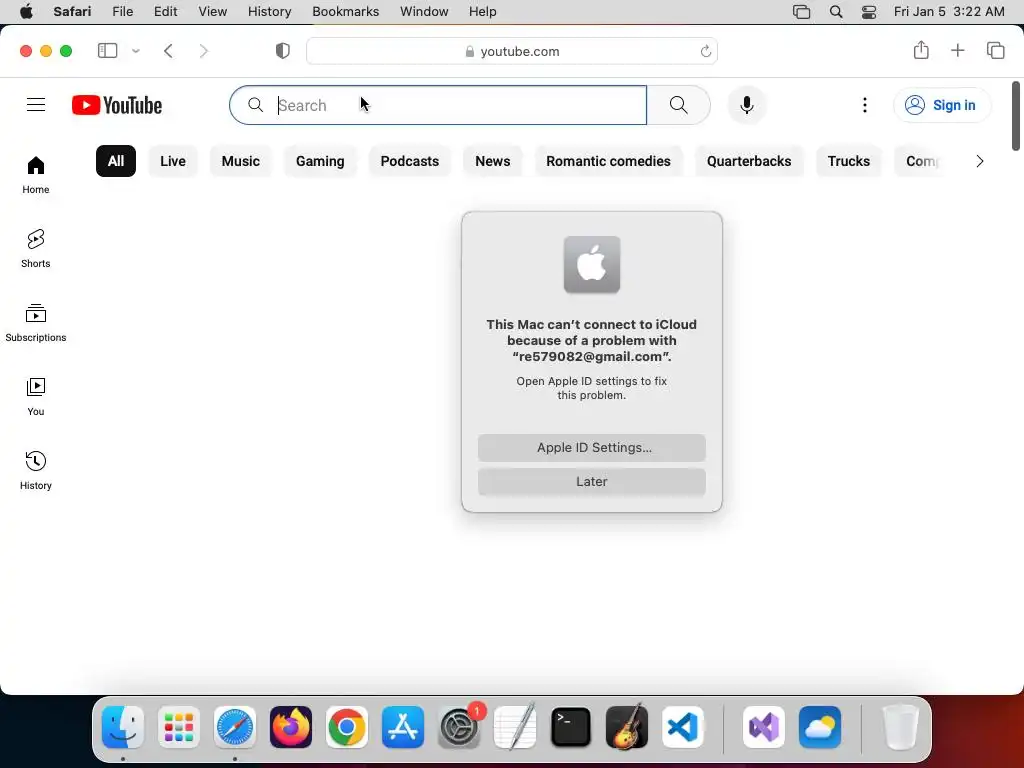Open the Bookmarks menu
This screenshot has height=768, width=1024.
tap(345, 12)
